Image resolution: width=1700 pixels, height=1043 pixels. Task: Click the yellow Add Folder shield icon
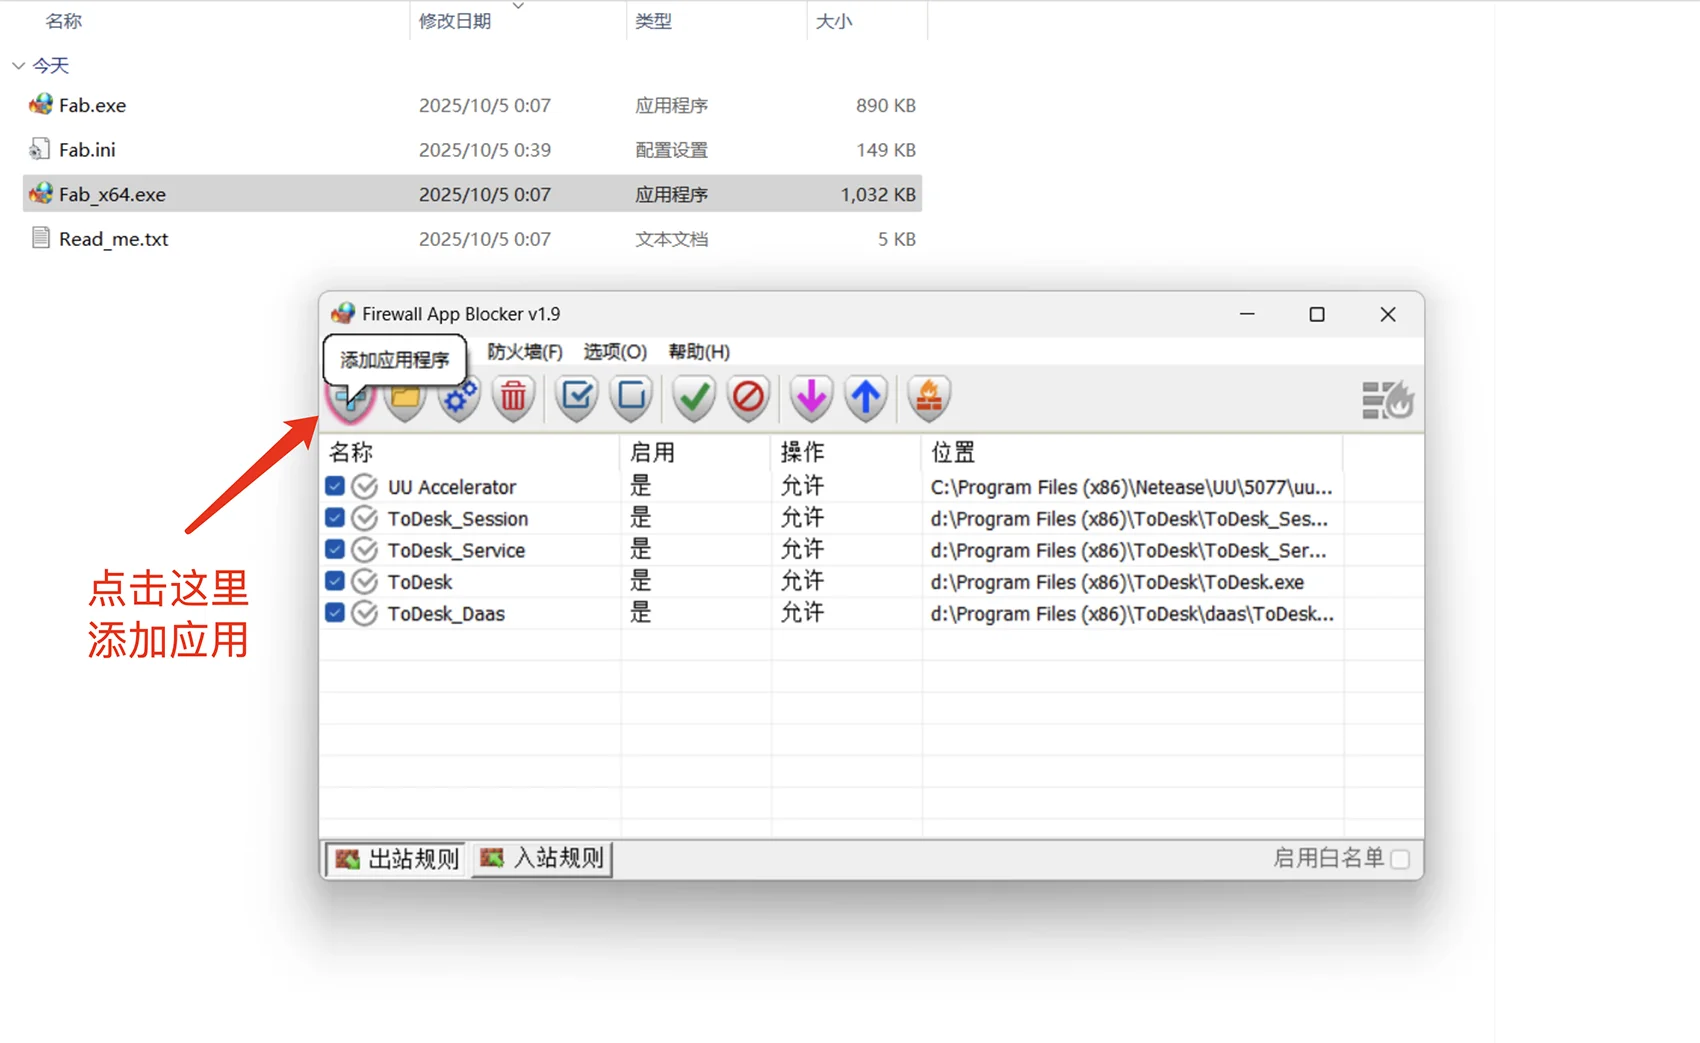pos(405,399)
